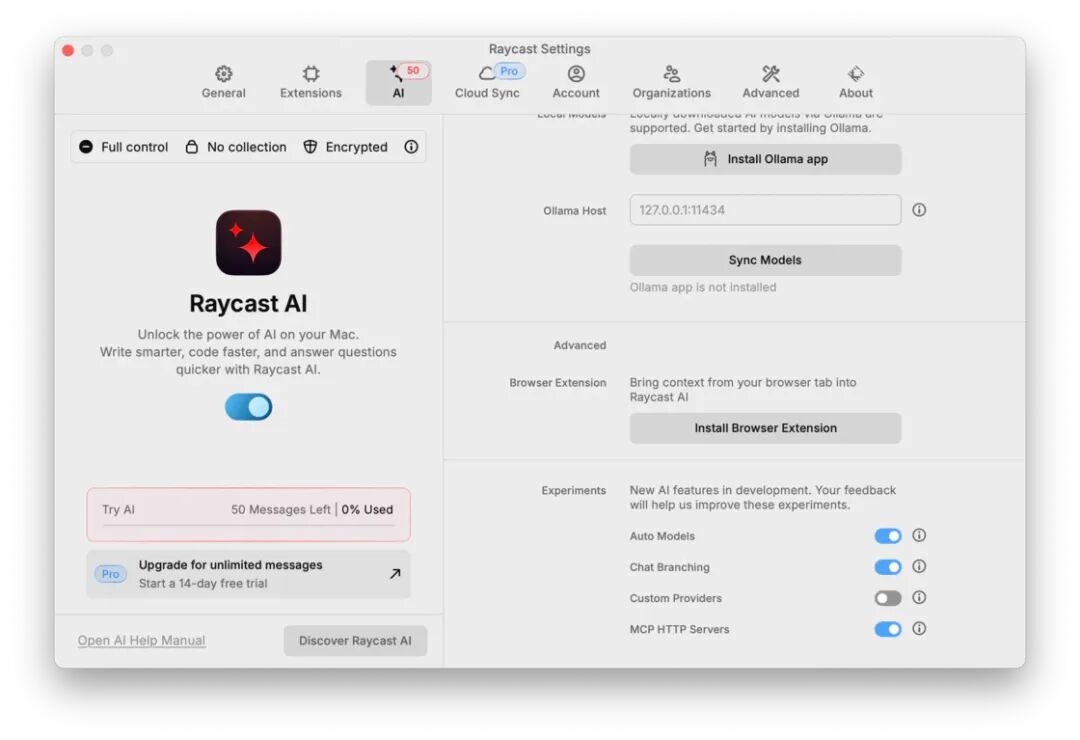Click the Try AI messages usage bar
1080x740 pixels.
pos(249,515)
